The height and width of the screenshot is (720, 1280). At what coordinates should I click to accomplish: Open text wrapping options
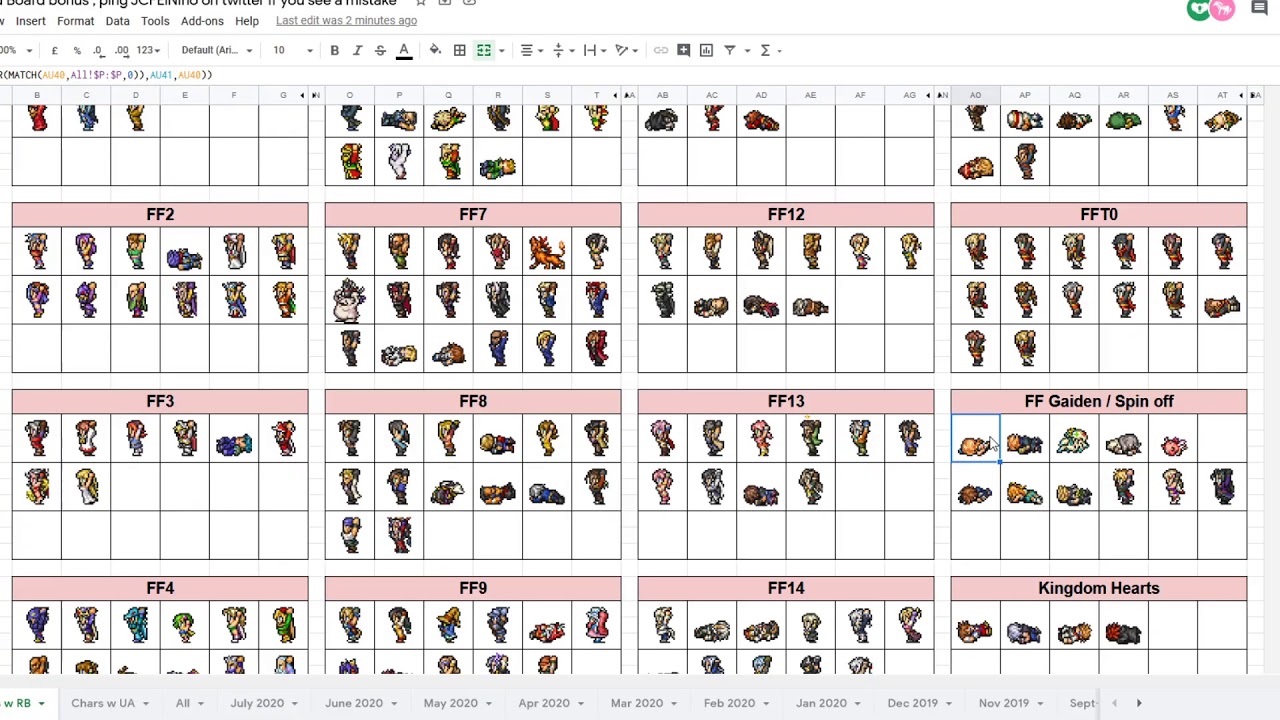click(594, 50)
